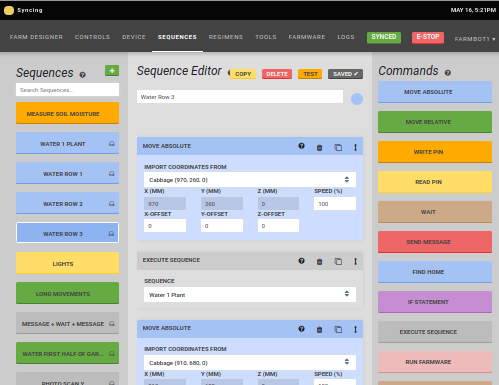Image resolution: width=499 pixels, height=385 pixels.
Task: Click the in-use icon on Water 1 Plant
Action: point(112,144)
